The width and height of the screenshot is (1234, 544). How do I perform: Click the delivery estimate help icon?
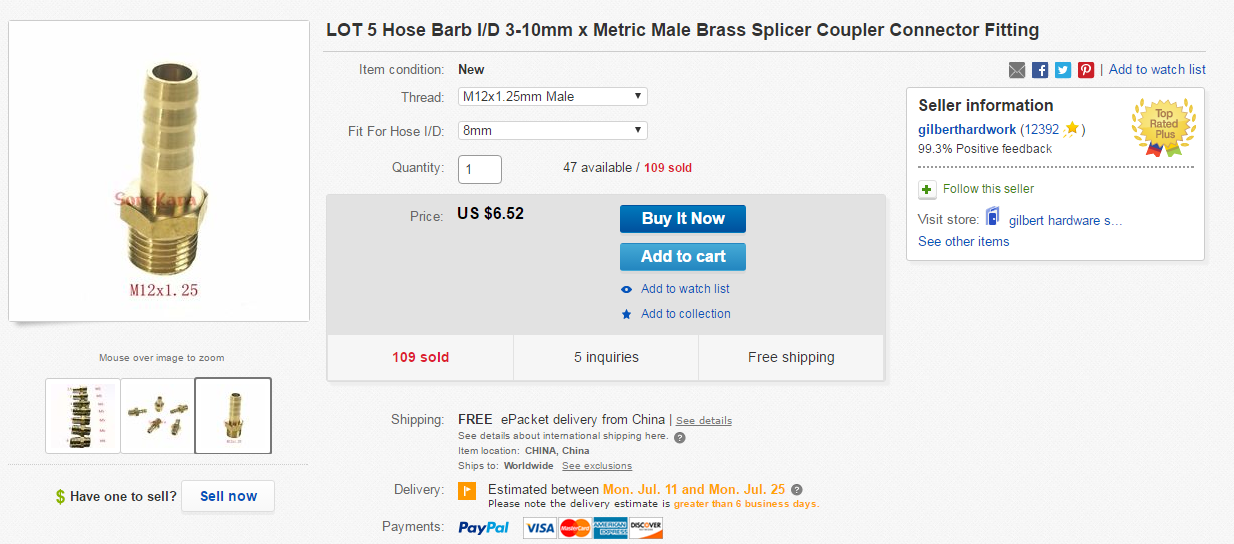click(797, 490)
